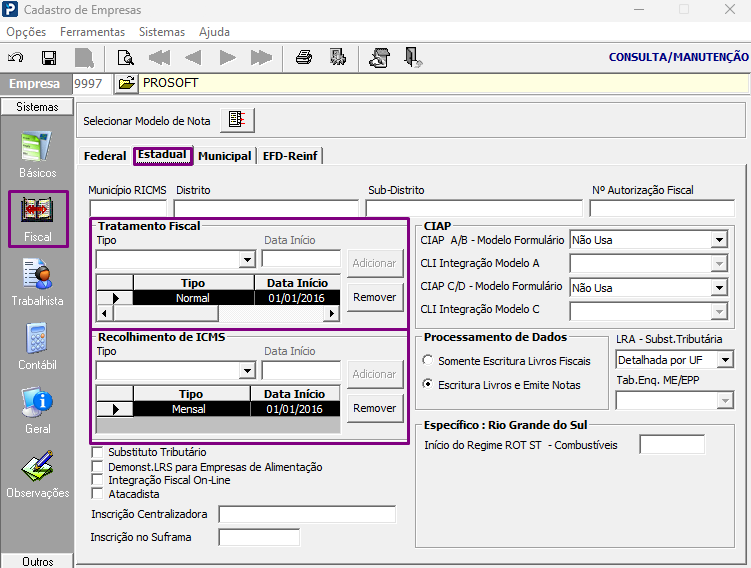Open the Ajuda menu
This screenshot has width=751, height=568.
point(215,32)
